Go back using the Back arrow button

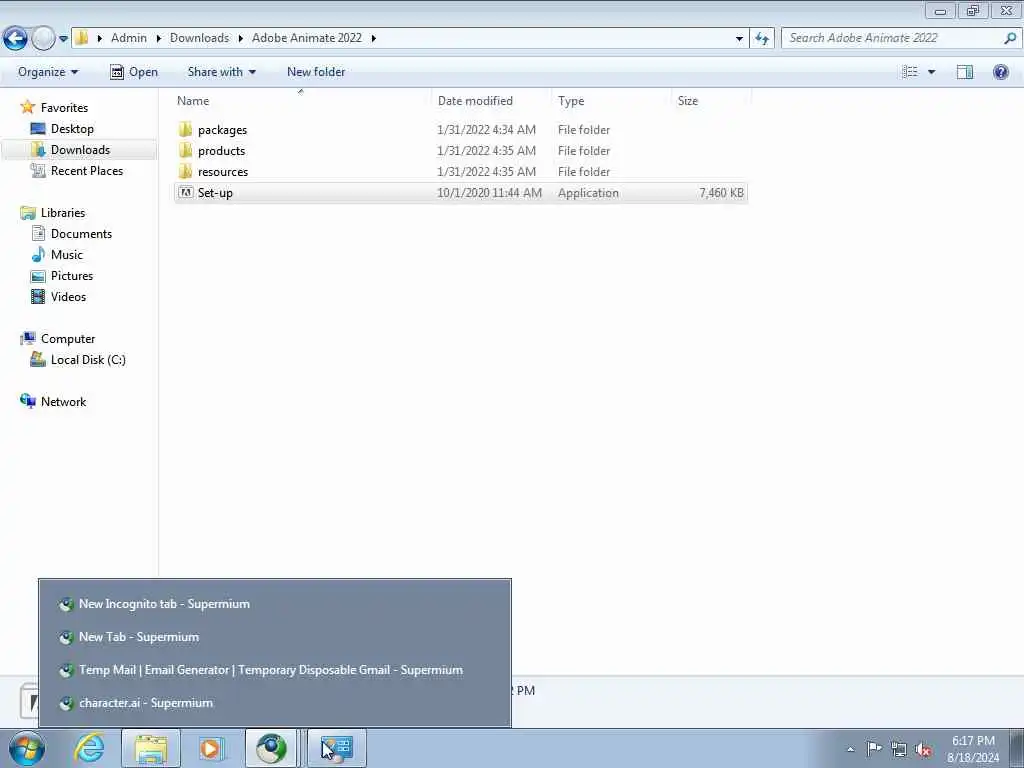pyautogui.click(x=15, y=39)
